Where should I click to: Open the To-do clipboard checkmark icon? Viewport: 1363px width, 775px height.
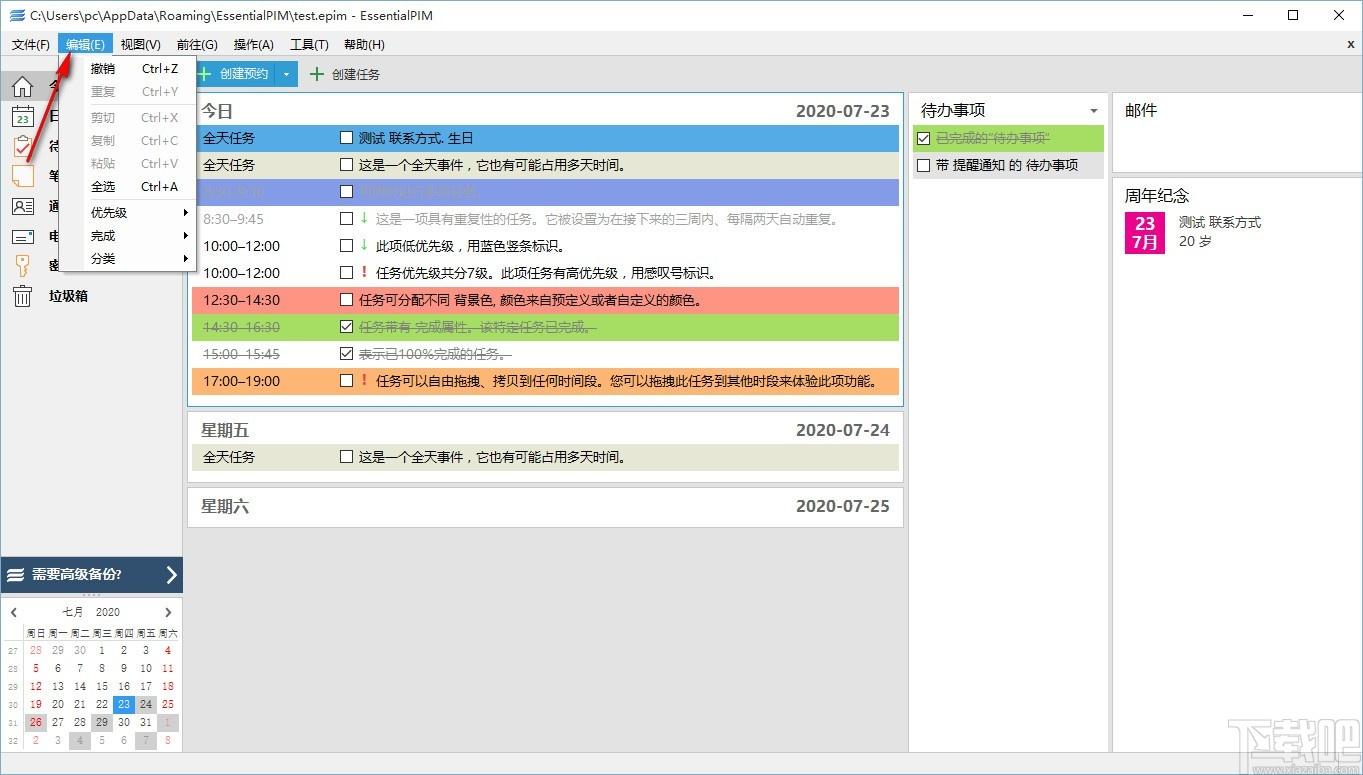(22, 146)
